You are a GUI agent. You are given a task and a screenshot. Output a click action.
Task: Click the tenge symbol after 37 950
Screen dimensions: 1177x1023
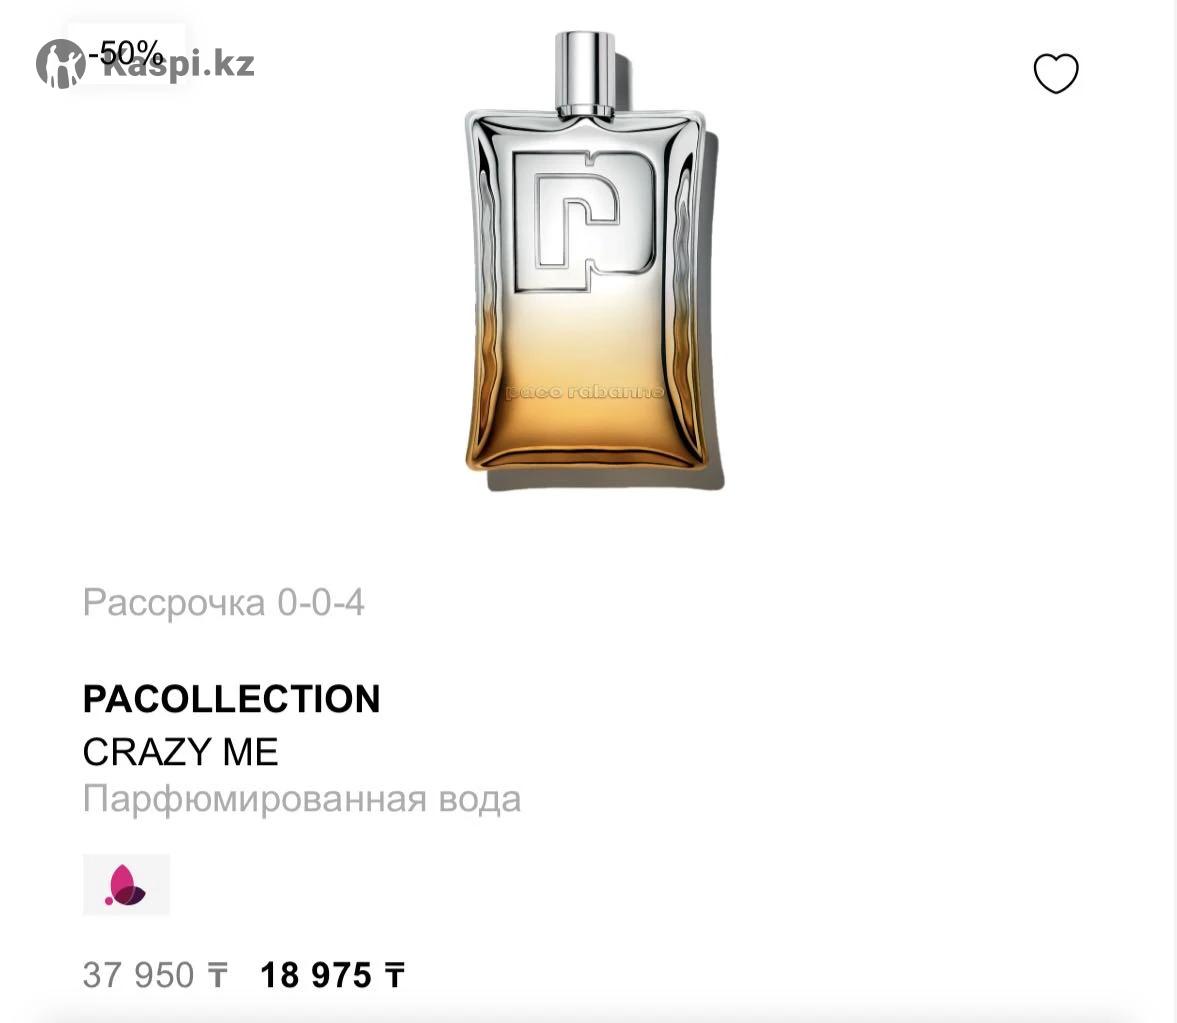point(217,976)
